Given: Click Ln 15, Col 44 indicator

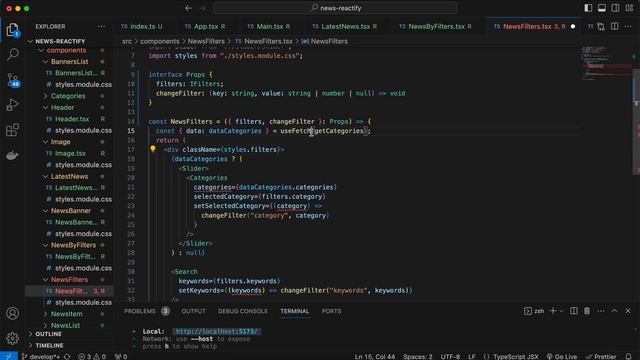Looking at the screenshot, I should (375, 356).
